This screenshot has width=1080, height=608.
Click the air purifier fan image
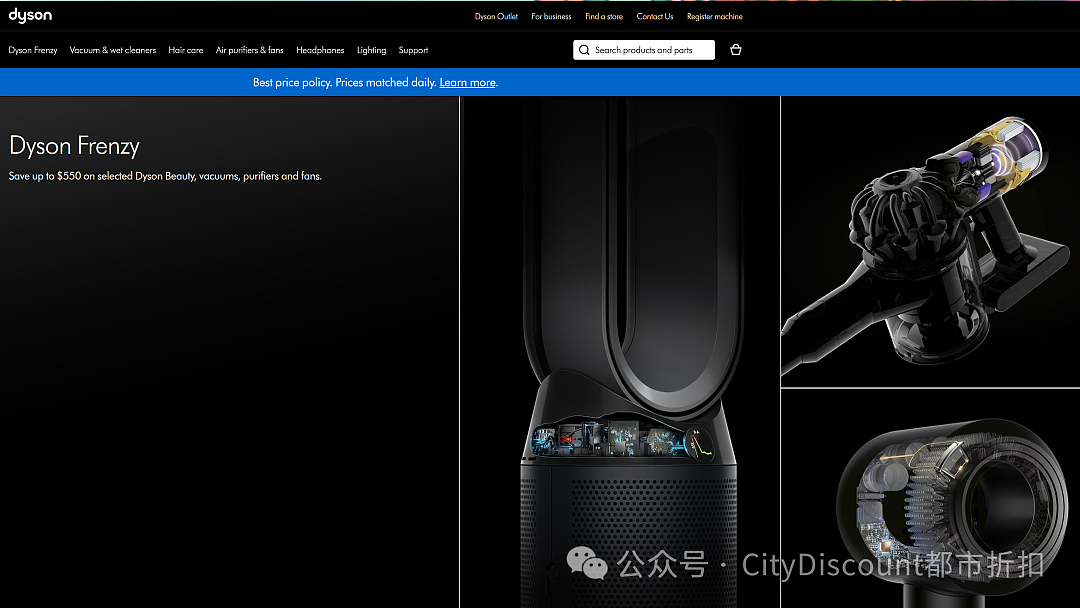620,352
